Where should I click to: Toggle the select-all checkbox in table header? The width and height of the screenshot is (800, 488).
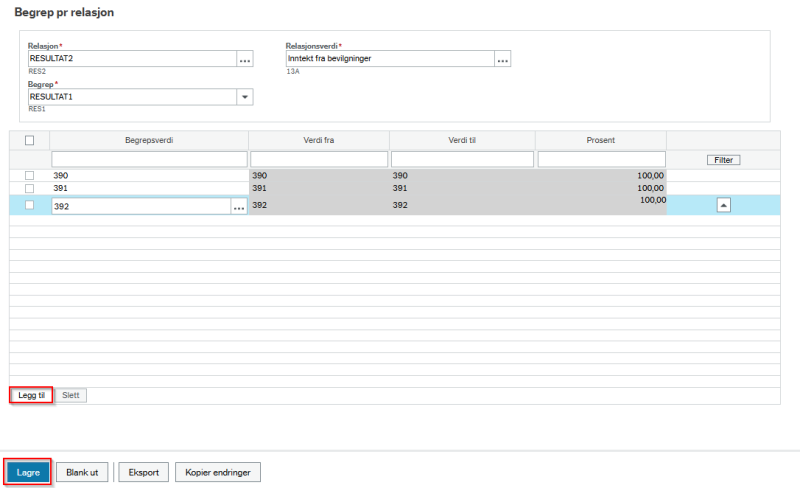(30, 140)
